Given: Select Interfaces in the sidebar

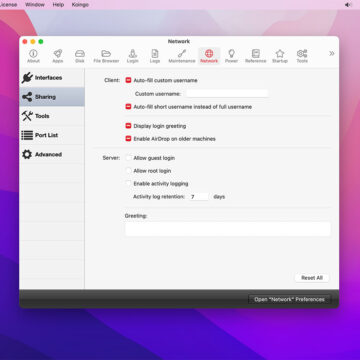Looking at the screenshot, I should click(52, 78).
